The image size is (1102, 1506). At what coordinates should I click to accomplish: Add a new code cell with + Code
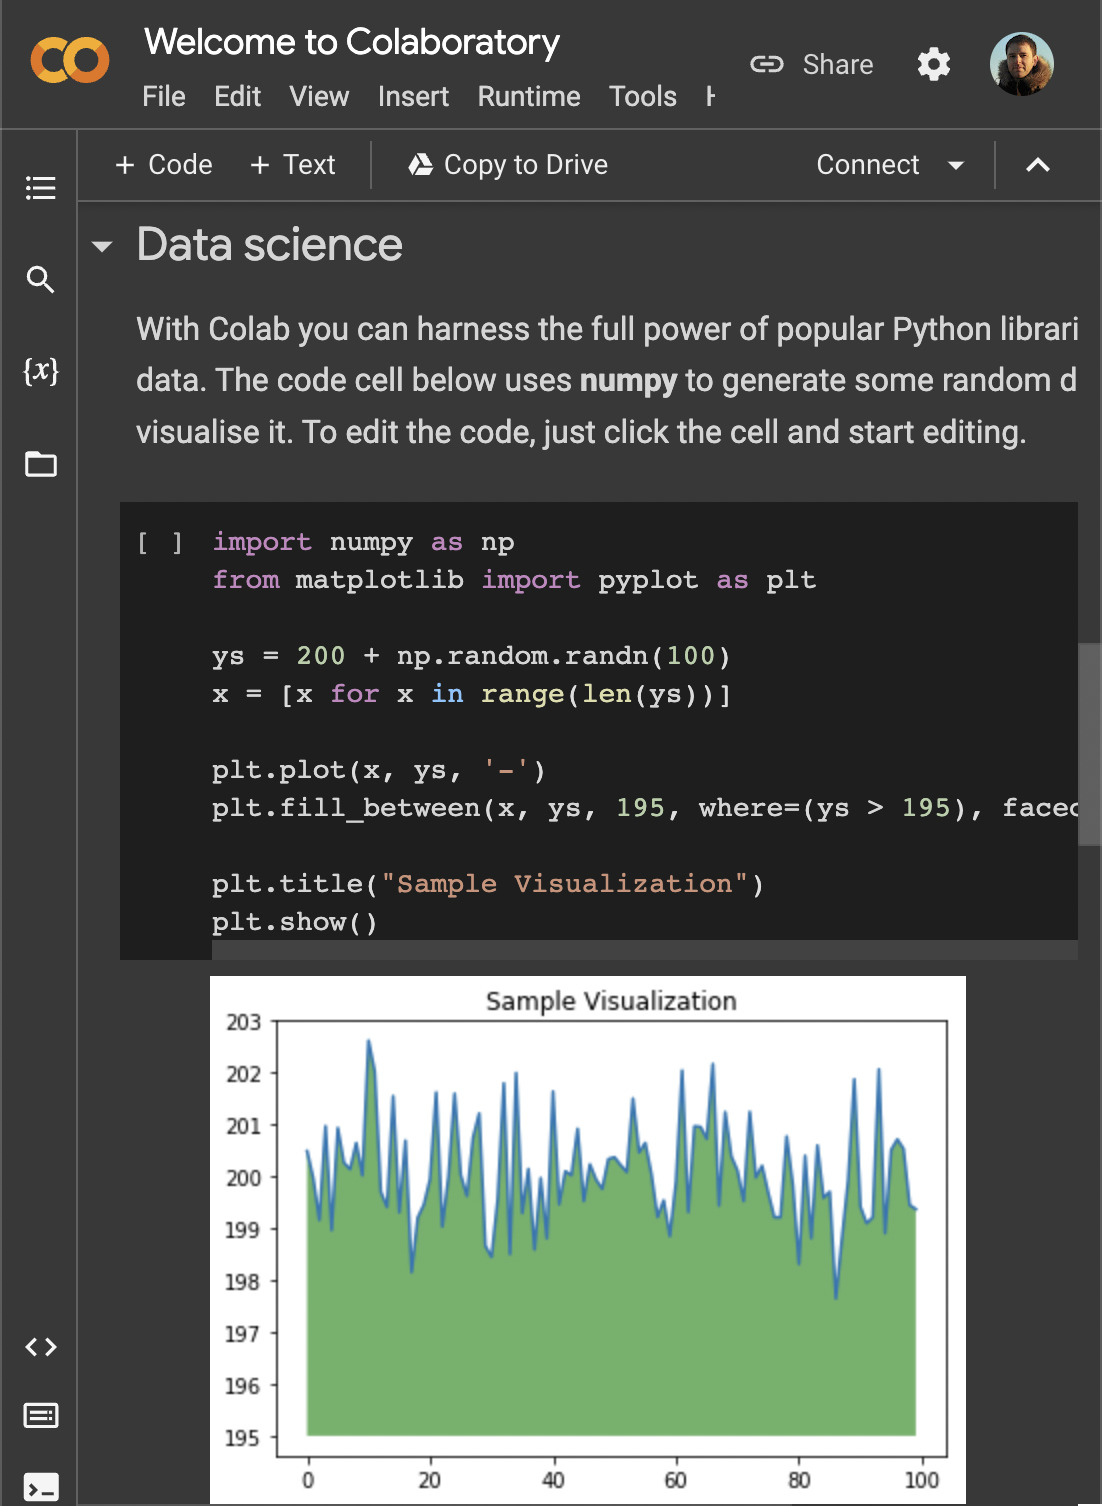pyautogui.click(x=162, y=165)
